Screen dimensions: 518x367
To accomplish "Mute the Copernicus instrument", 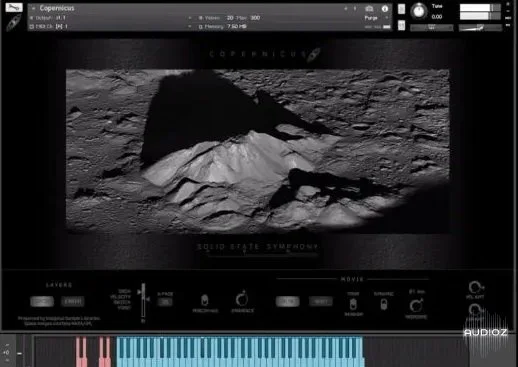I will tap(401, 25).
